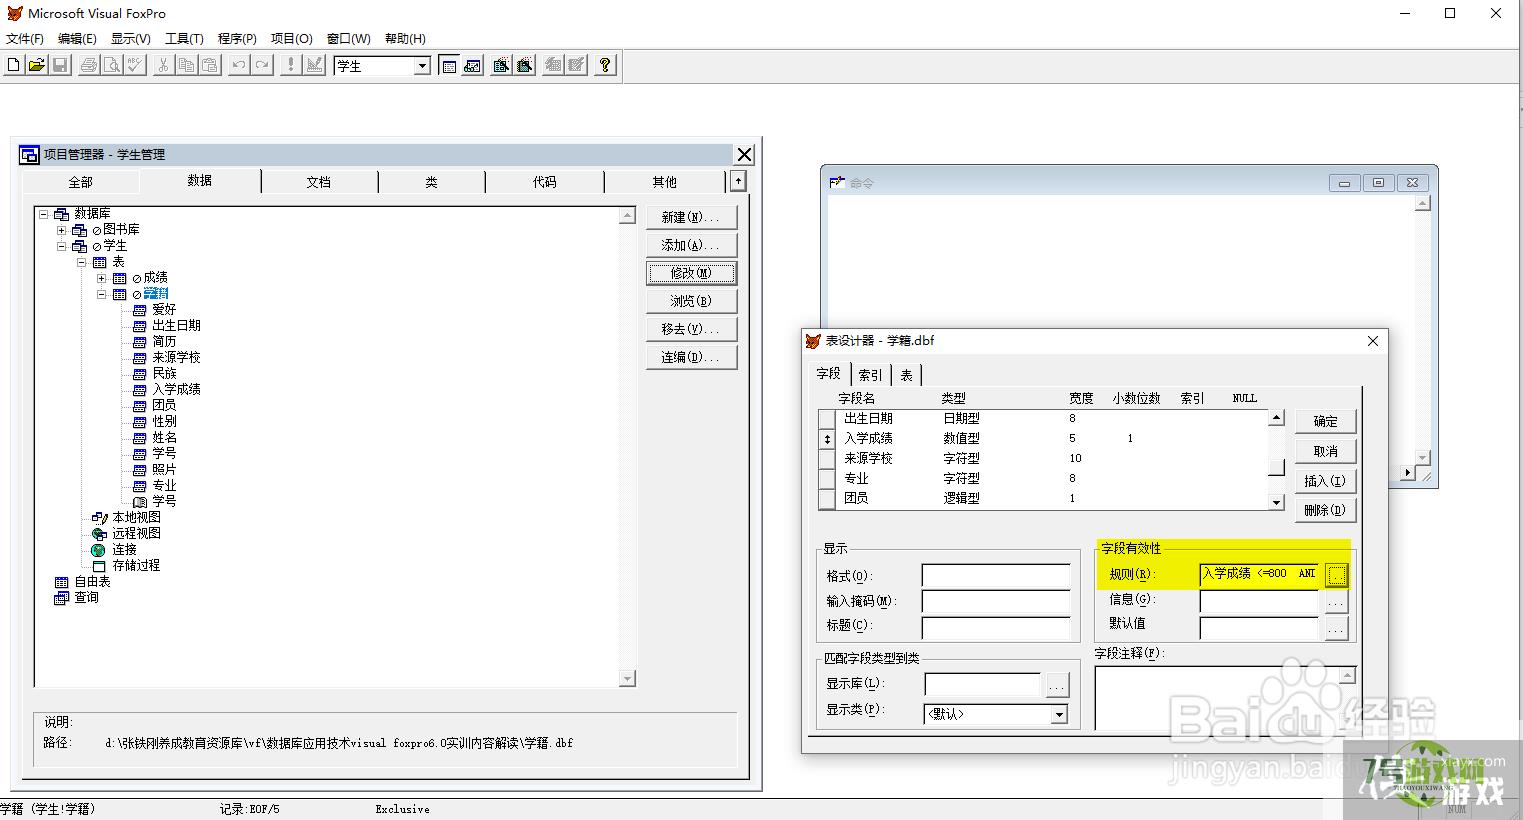
Task: Click 确定 in Table Designer
Action: pos(1325,421)
